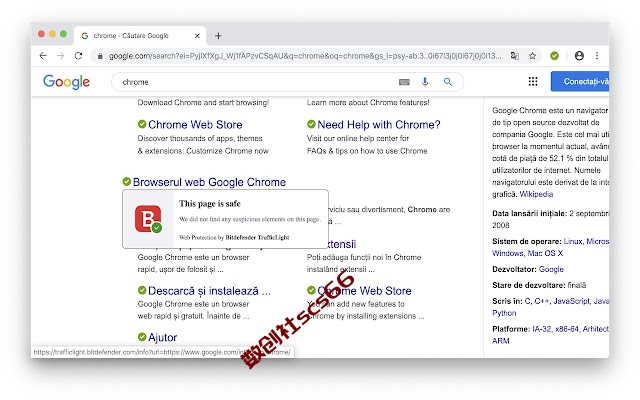The width and height of the screenshot is (640, 400).
Task: Open the translate page icon
Action: [x=515, y=56]
